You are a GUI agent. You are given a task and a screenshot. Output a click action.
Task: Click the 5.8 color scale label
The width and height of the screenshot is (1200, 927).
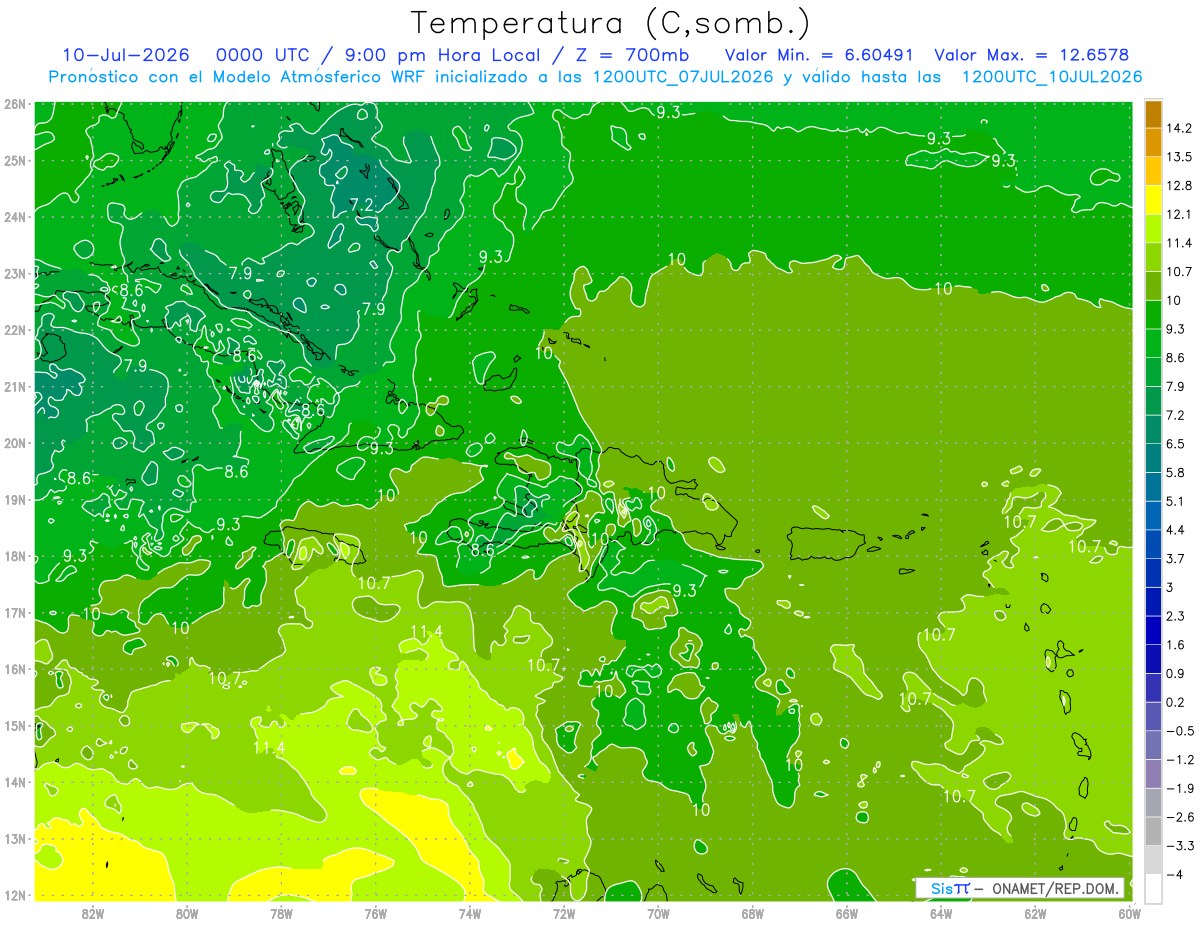click(1177, 472)
